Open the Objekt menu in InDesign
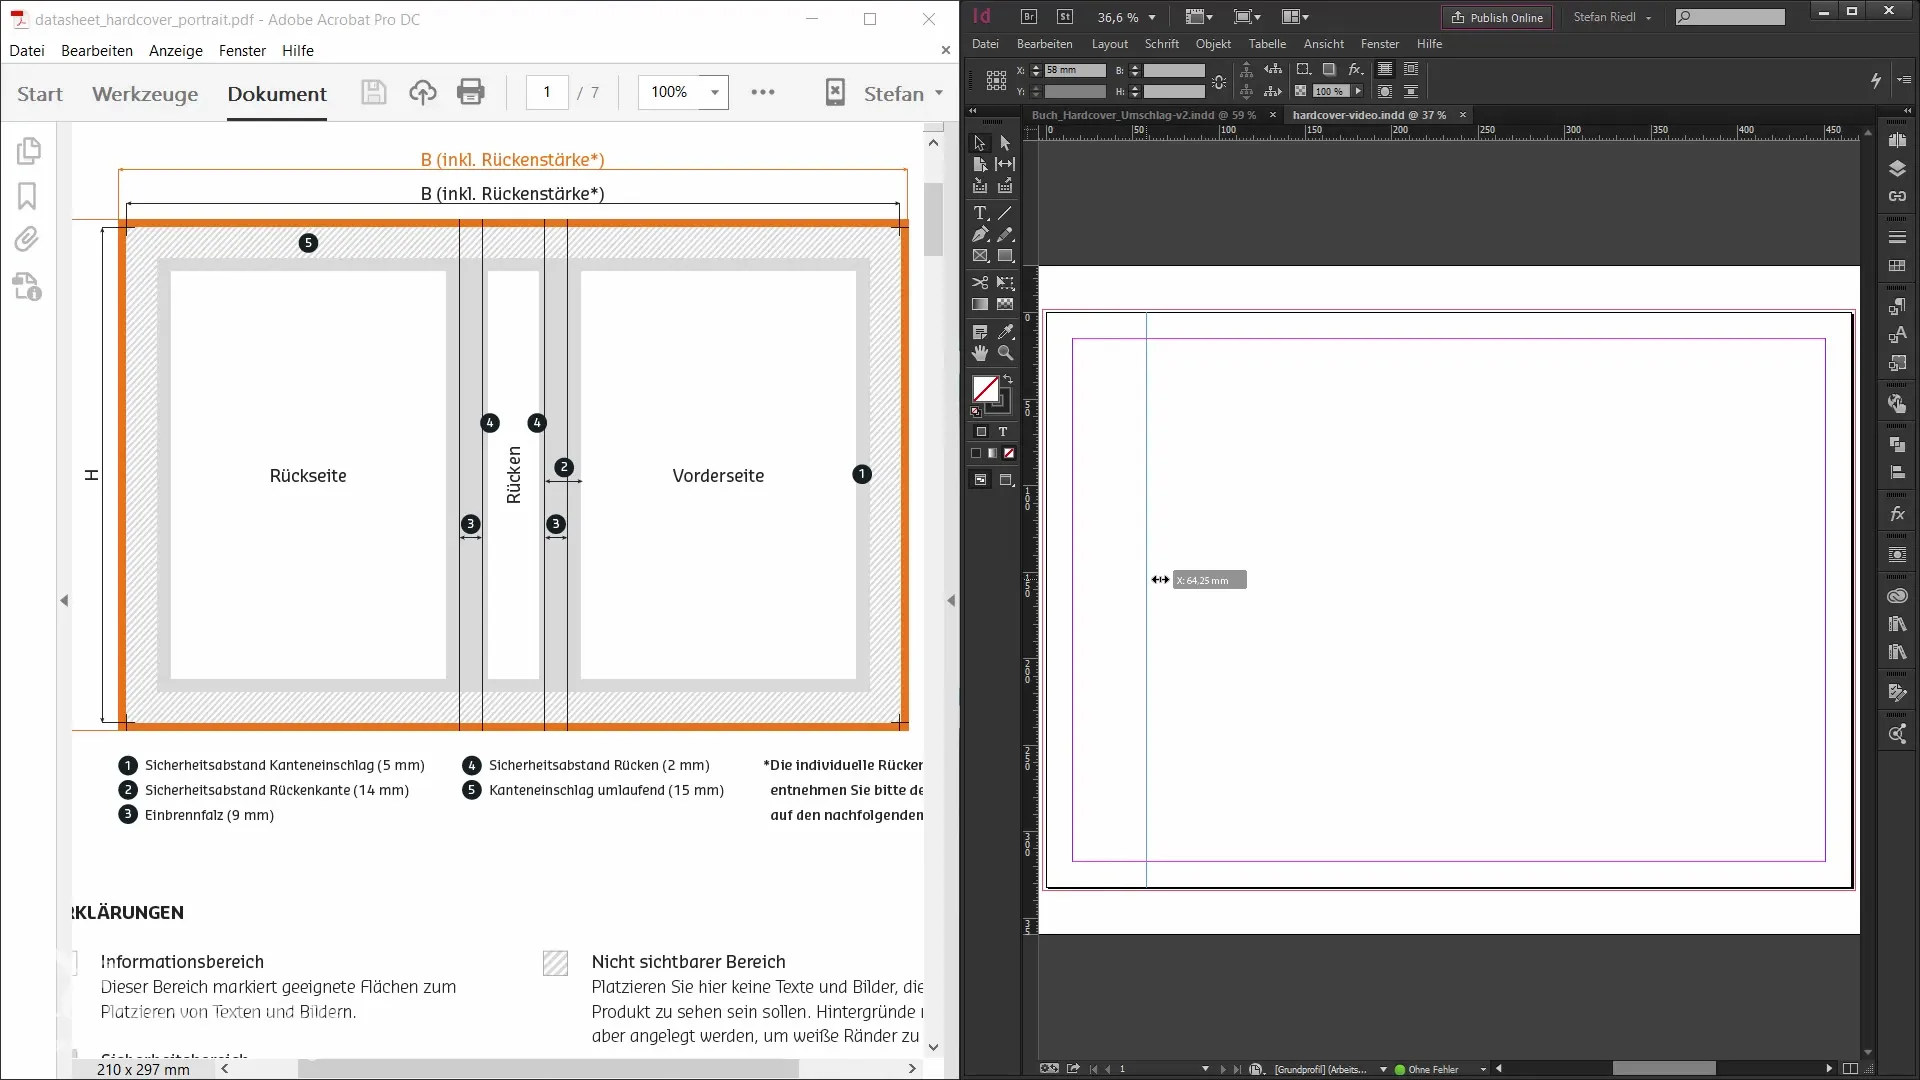 1213,44
